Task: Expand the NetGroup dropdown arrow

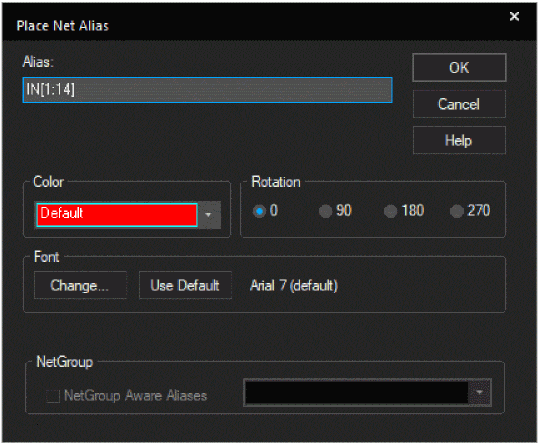Action: tap(480, 393)
